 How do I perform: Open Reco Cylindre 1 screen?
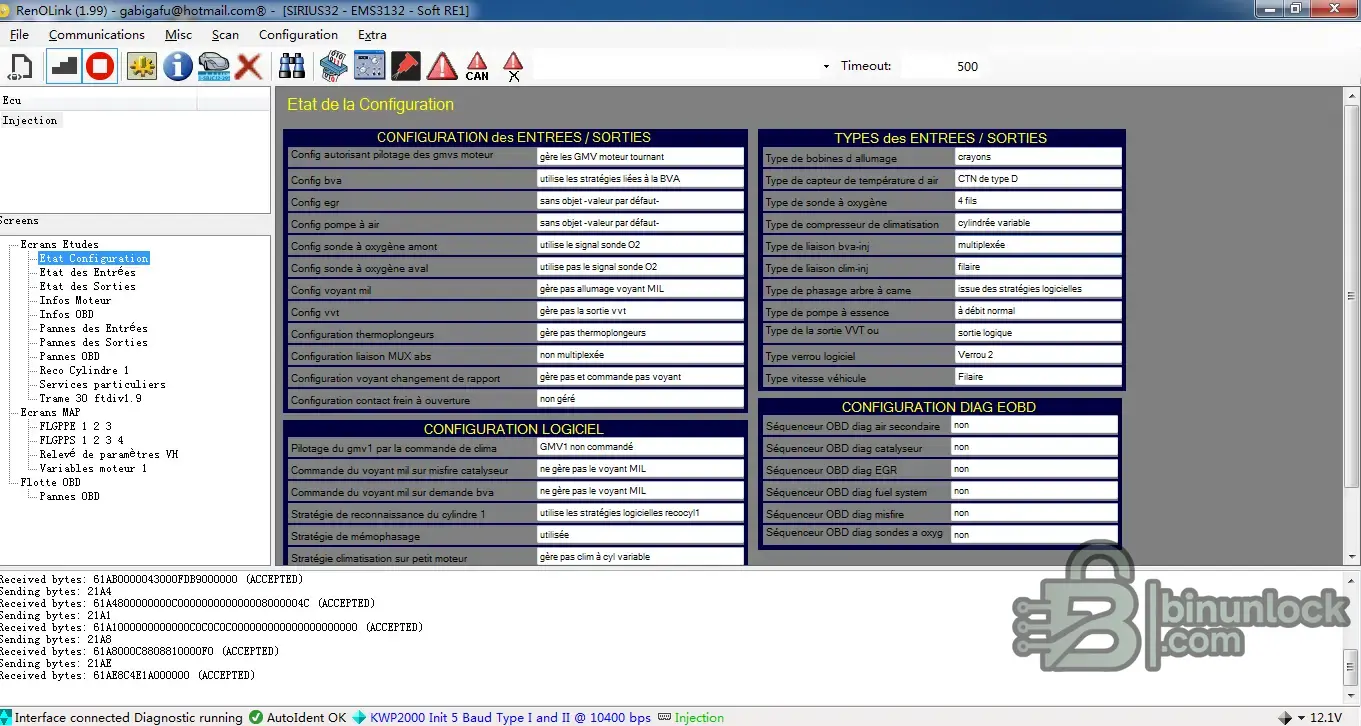tap(84, 370)
